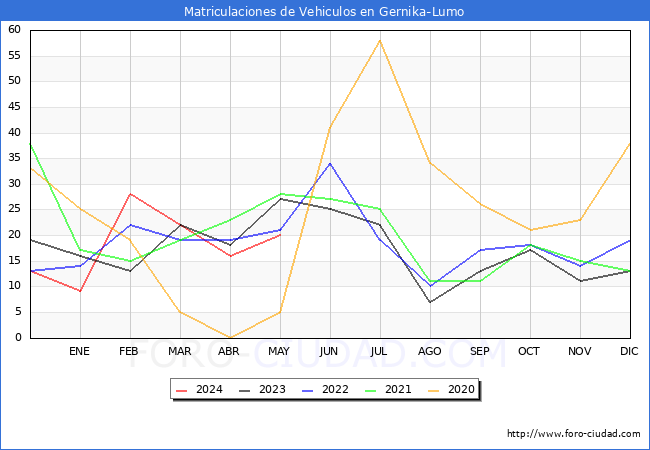Viewport: 650px width, 450px height.
Task: Click the JUN month axis label
Action: 329,351
